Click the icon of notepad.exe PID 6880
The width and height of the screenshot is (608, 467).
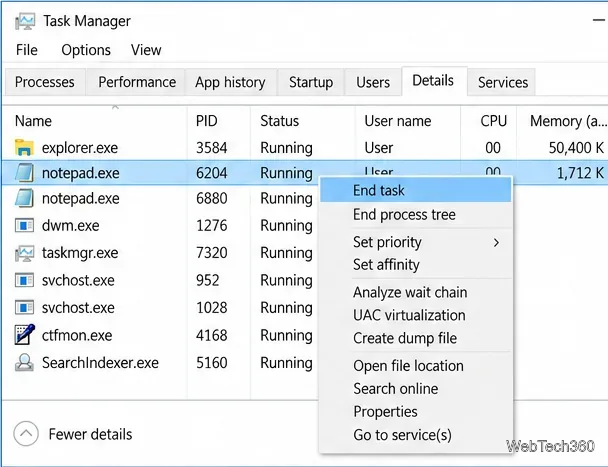click(24, 198)
